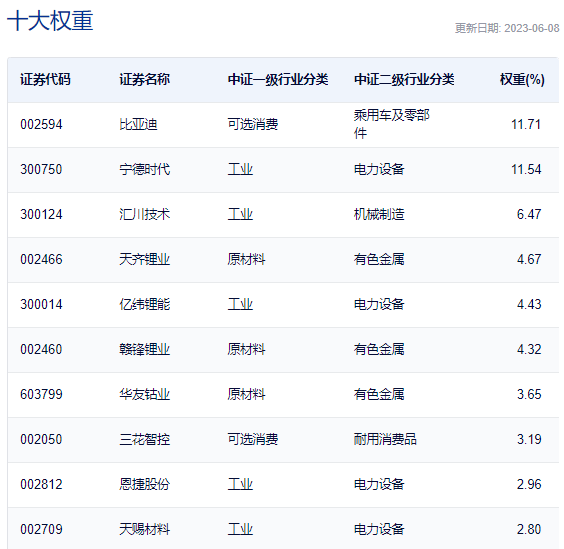Click the 十大权重 heading
This screenshot has width=564, height=549.
click(x=50, y=21)
